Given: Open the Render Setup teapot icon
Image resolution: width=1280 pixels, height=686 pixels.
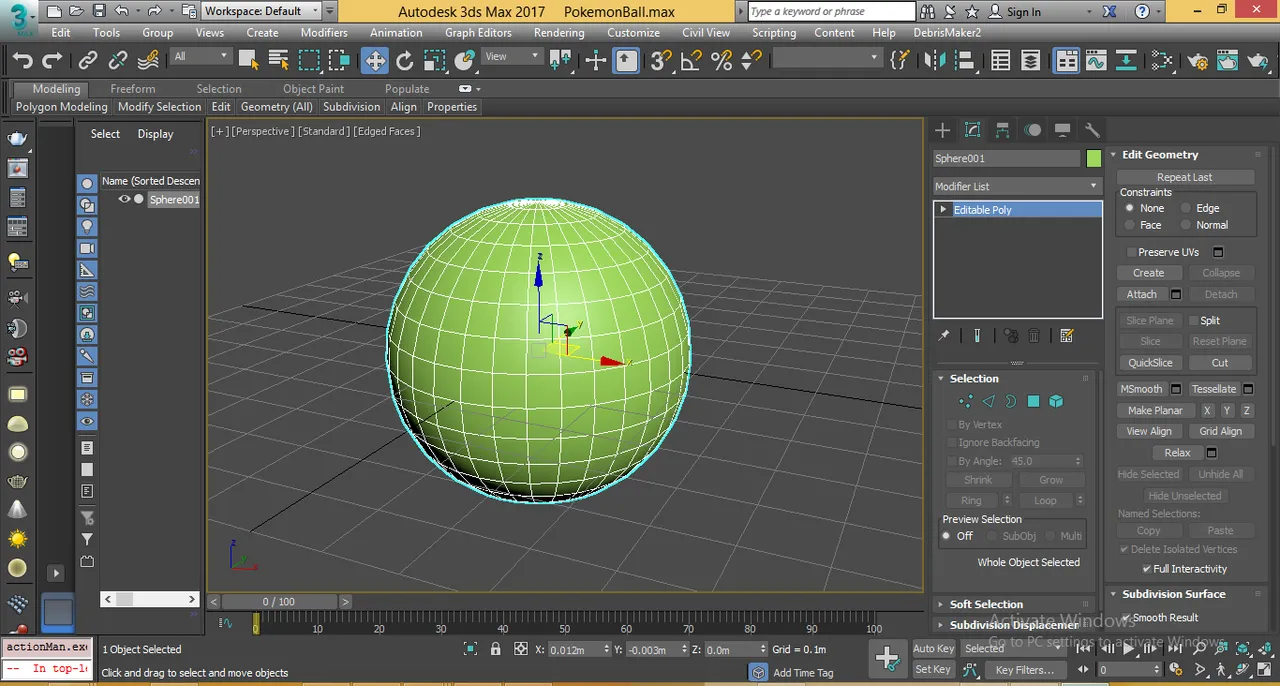Looking at the screenshot, I should pos(1198,61).
